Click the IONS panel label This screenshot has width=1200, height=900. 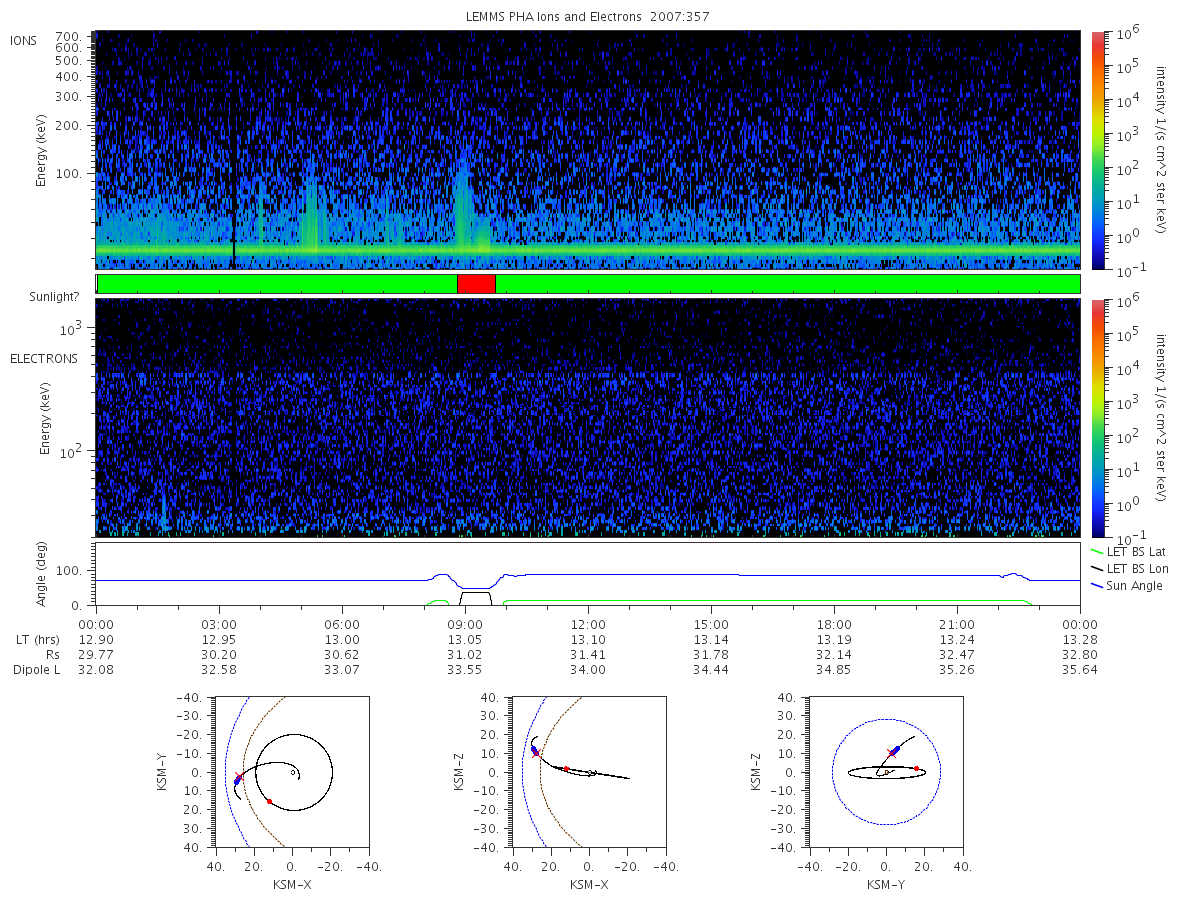point(25,40)
